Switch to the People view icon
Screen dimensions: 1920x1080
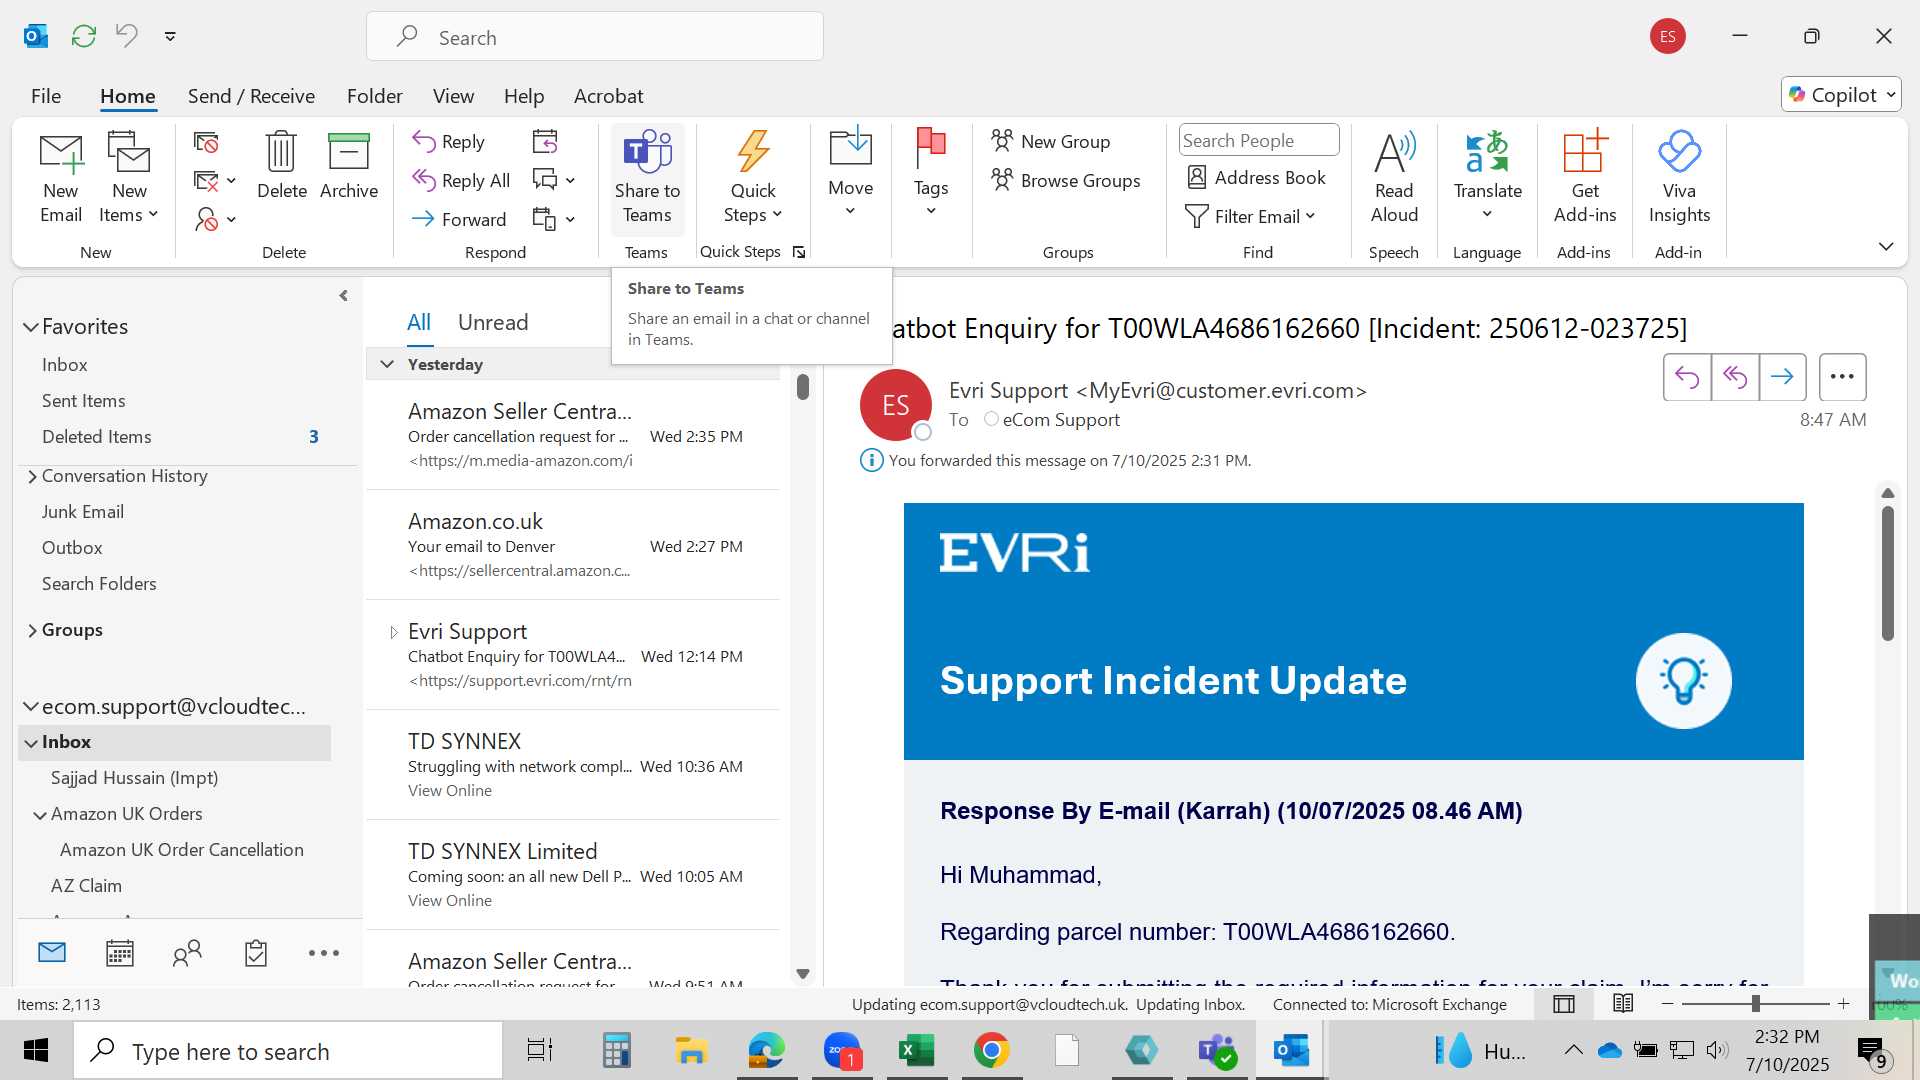click(187, 954)
